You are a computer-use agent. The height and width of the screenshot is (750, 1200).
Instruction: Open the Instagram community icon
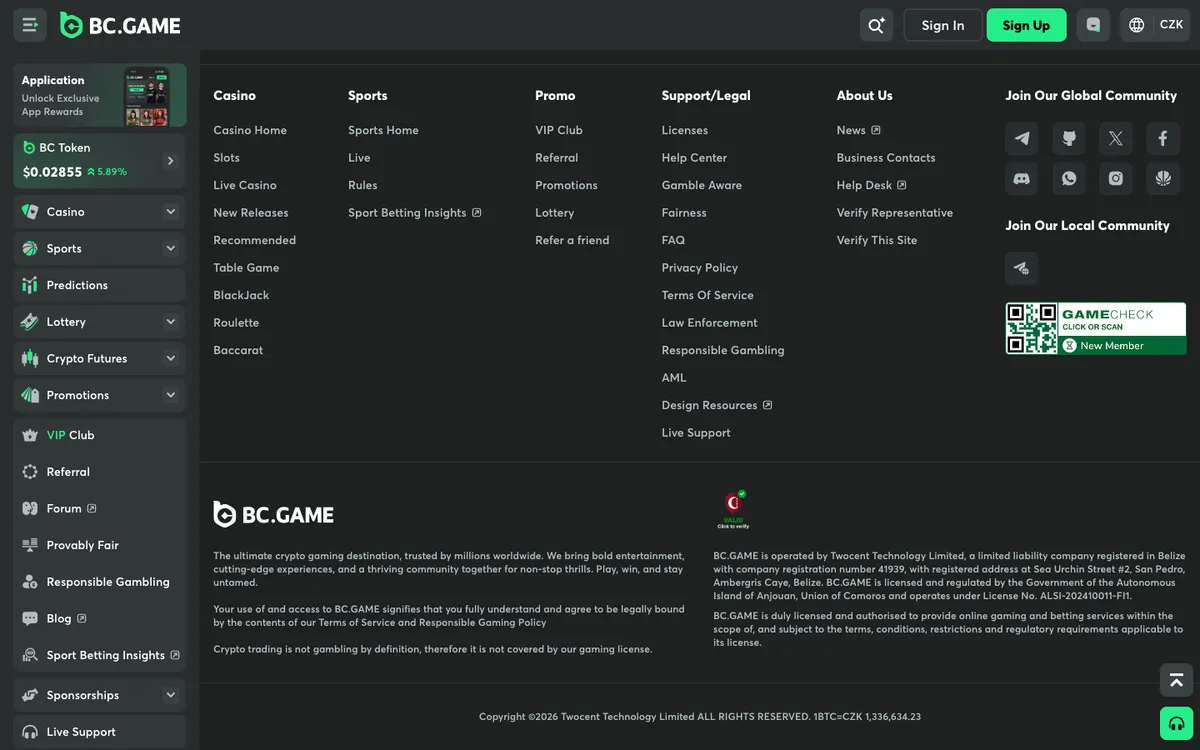pyautogui.click(x=1116, y=179)
